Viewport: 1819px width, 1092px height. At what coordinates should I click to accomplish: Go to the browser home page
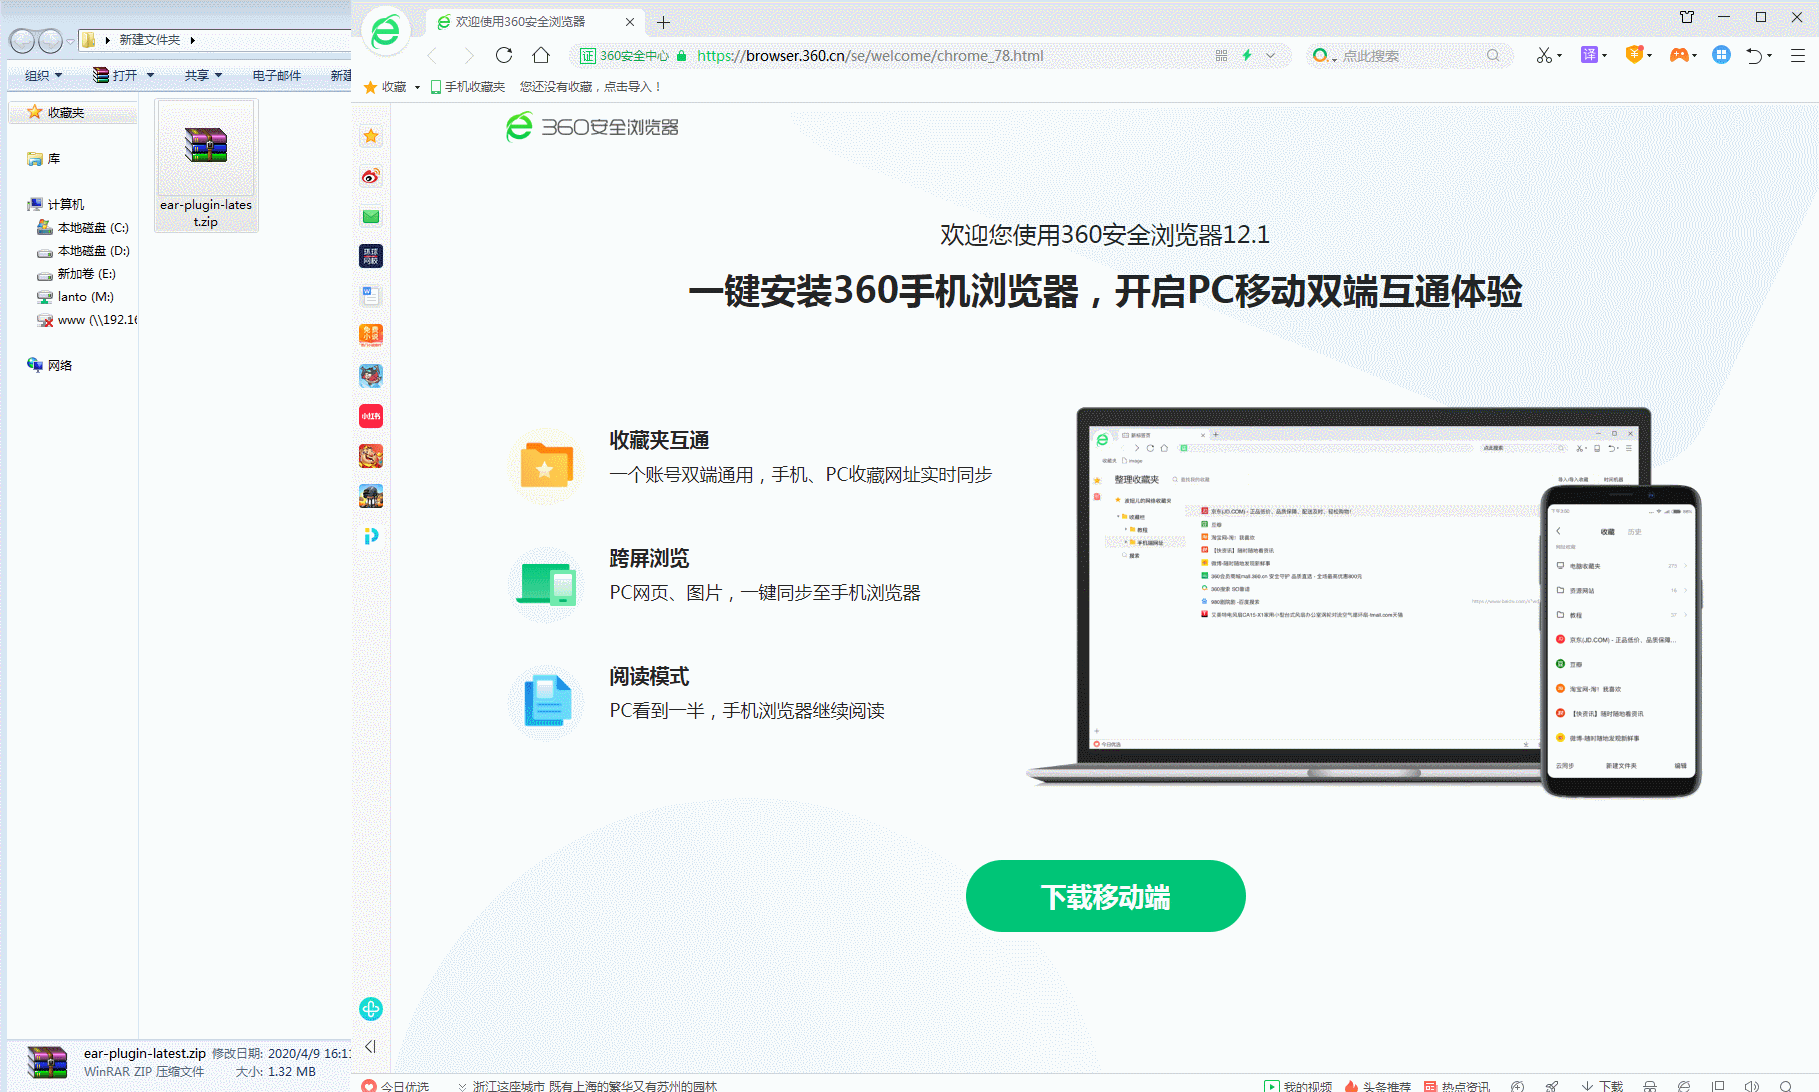click(x=541, y=55)
